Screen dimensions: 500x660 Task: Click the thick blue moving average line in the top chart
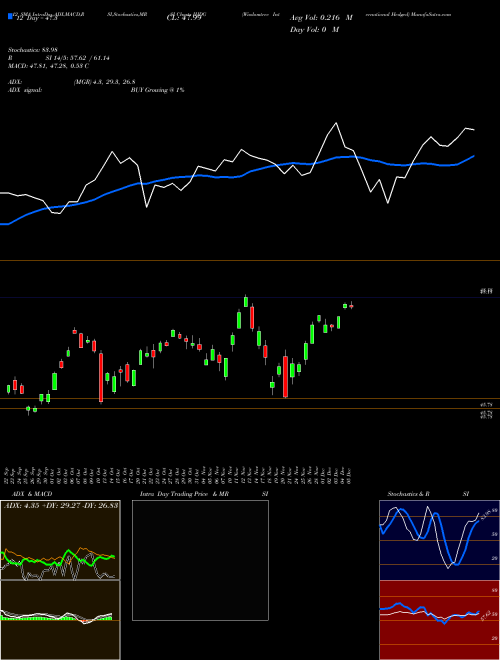(236, 177)
